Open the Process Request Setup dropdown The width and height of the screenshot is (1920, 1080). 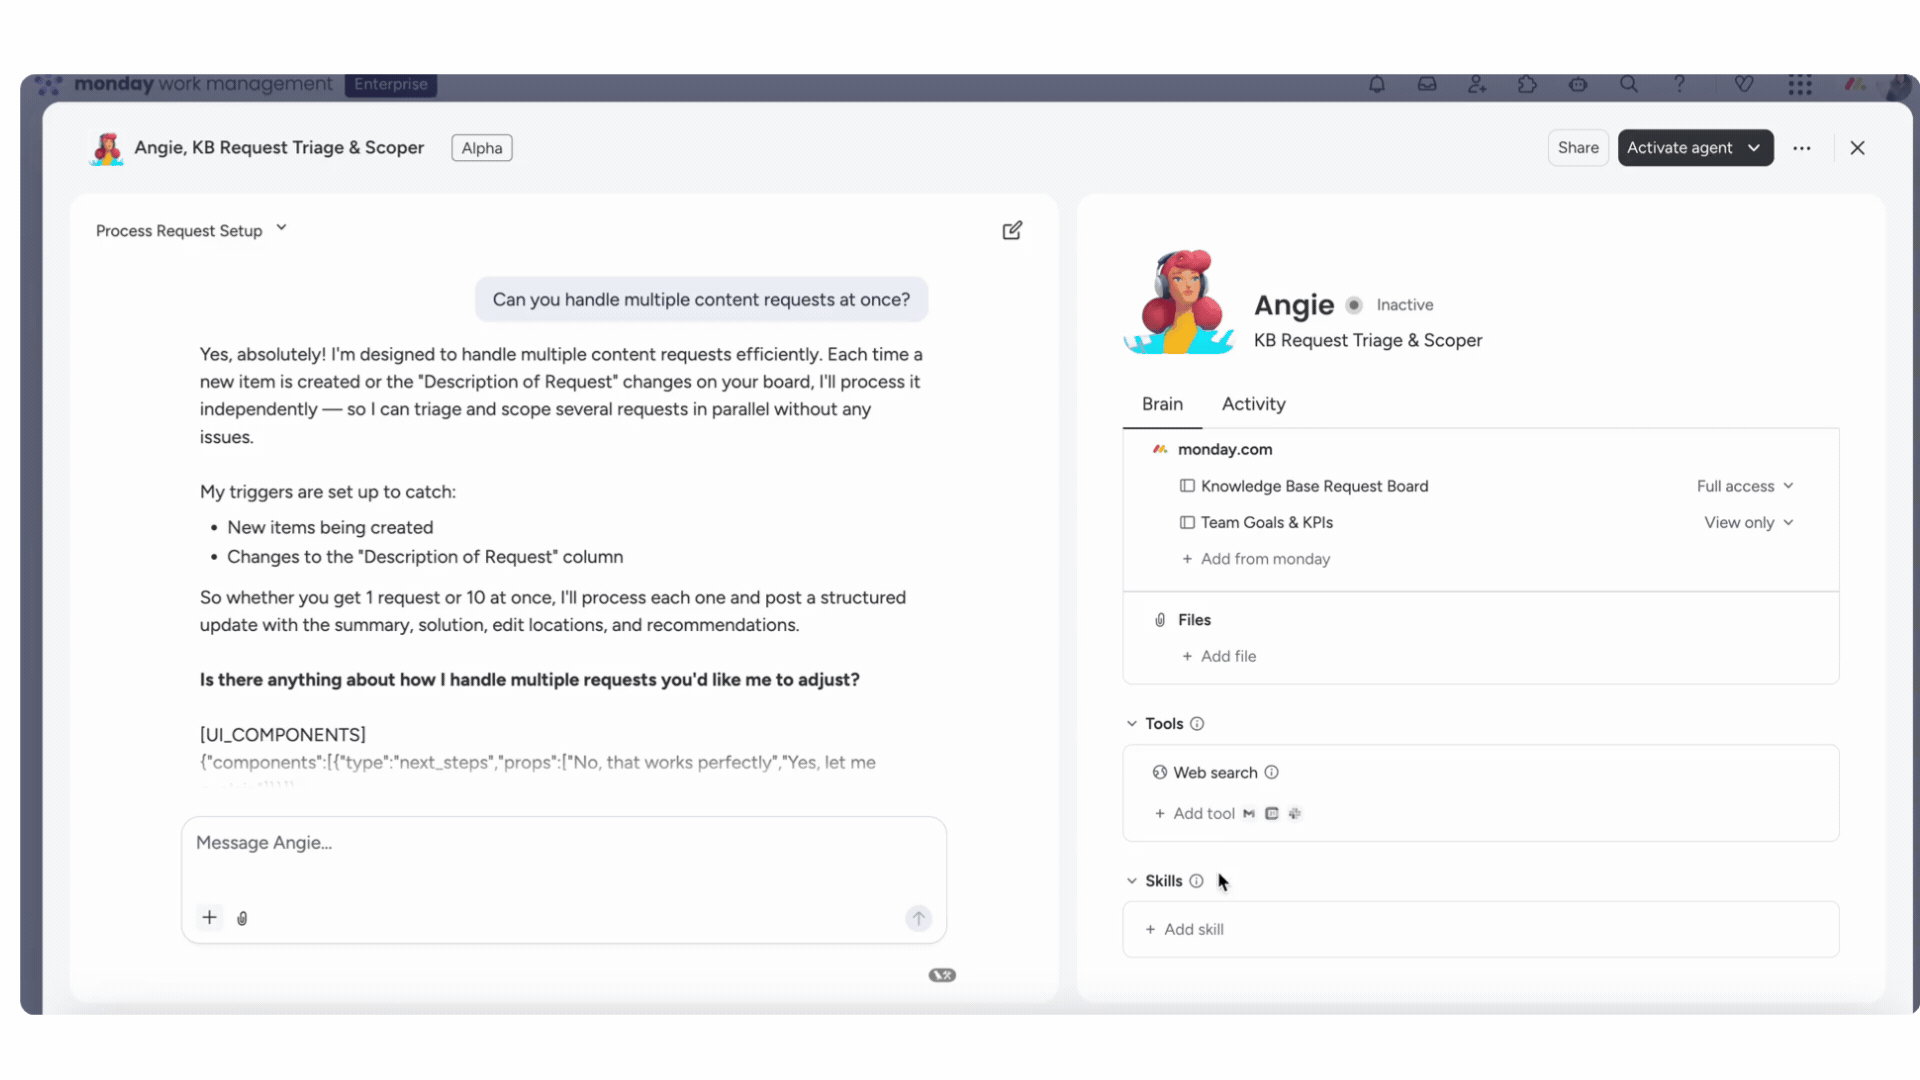191,231
